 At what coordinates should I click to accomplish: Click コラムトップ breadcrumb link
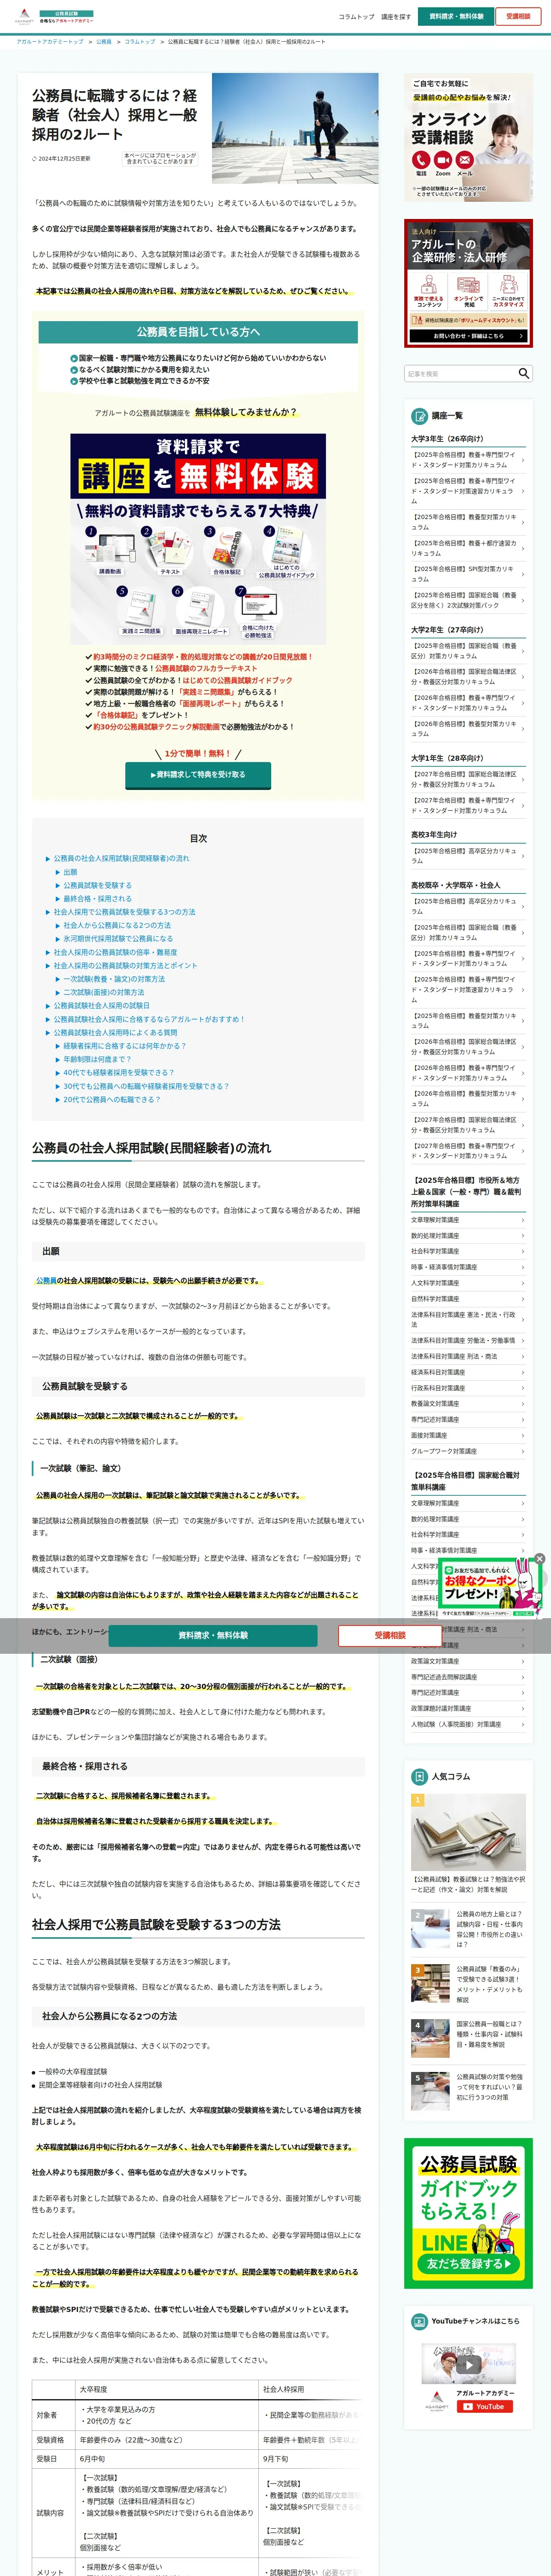pos(140,42)
